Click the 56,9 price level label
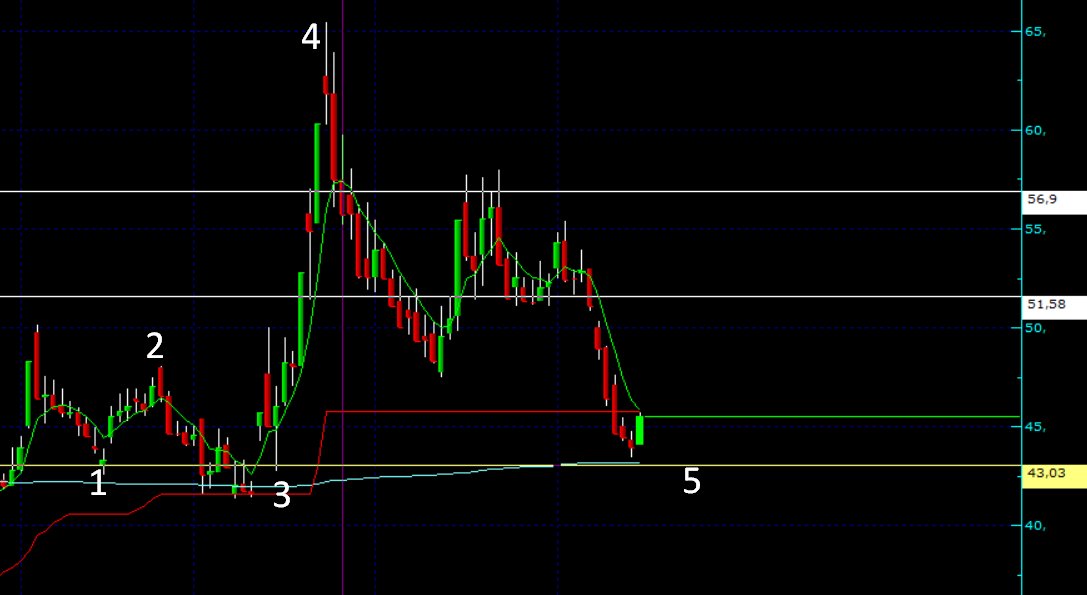 click(x=1044, y=199)
